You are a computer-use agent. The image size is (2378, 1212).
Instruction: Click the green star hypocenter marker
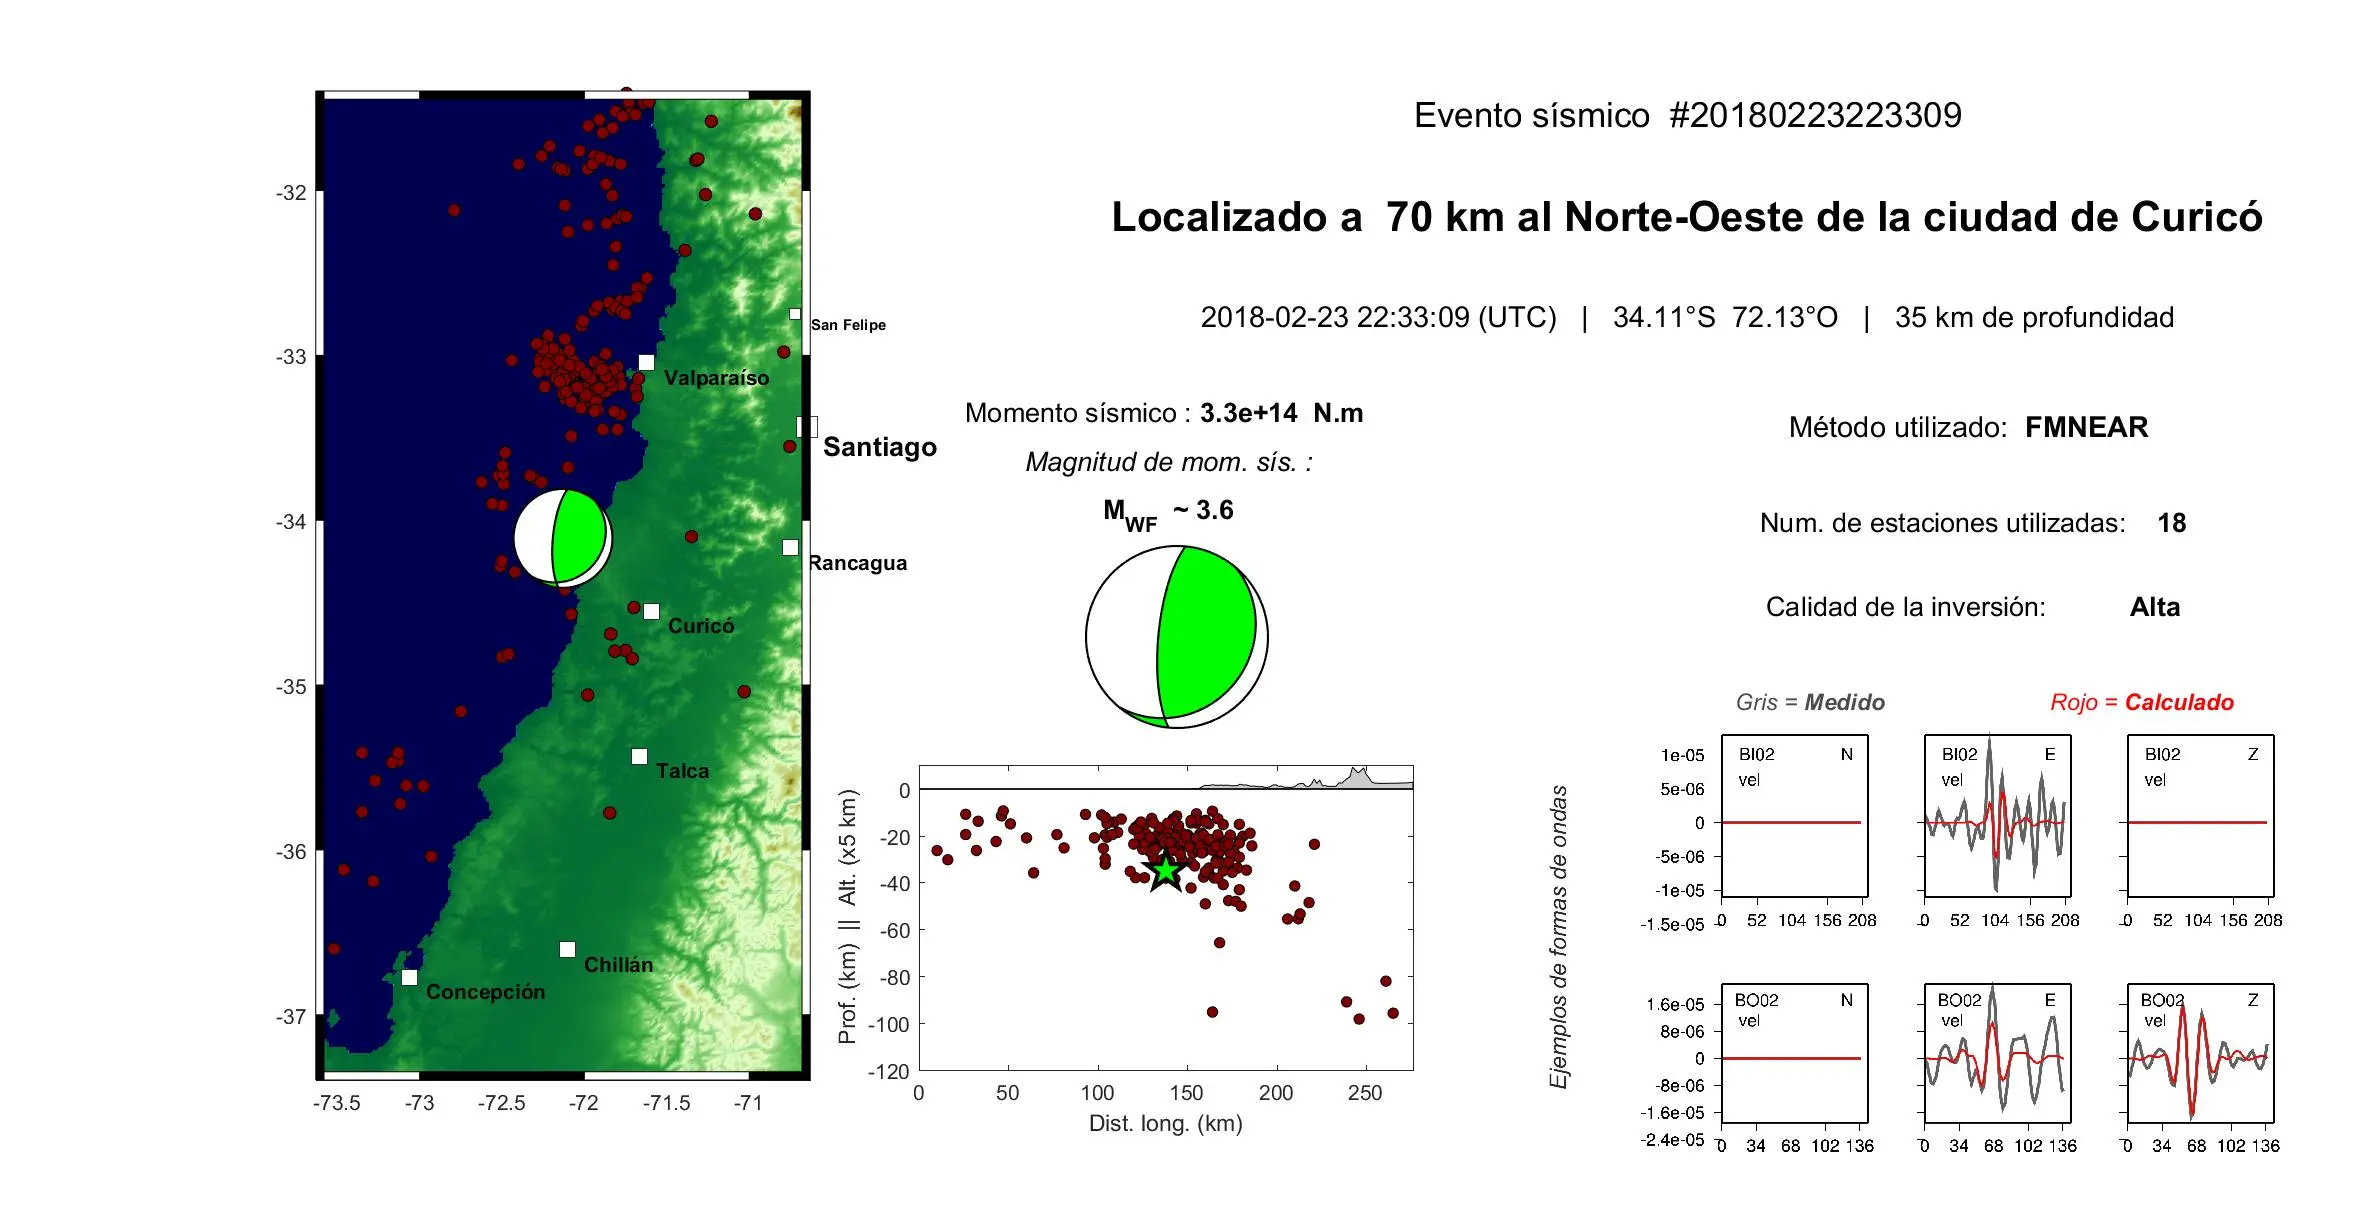pyautogui.click(x=1166, y=872)
